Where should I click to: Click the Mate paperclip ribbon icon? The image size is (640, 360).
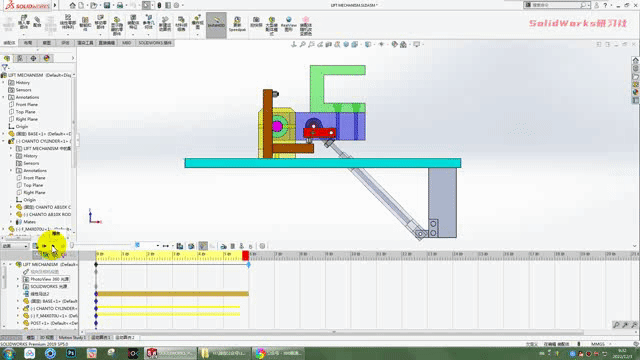(x=37, y=22)
